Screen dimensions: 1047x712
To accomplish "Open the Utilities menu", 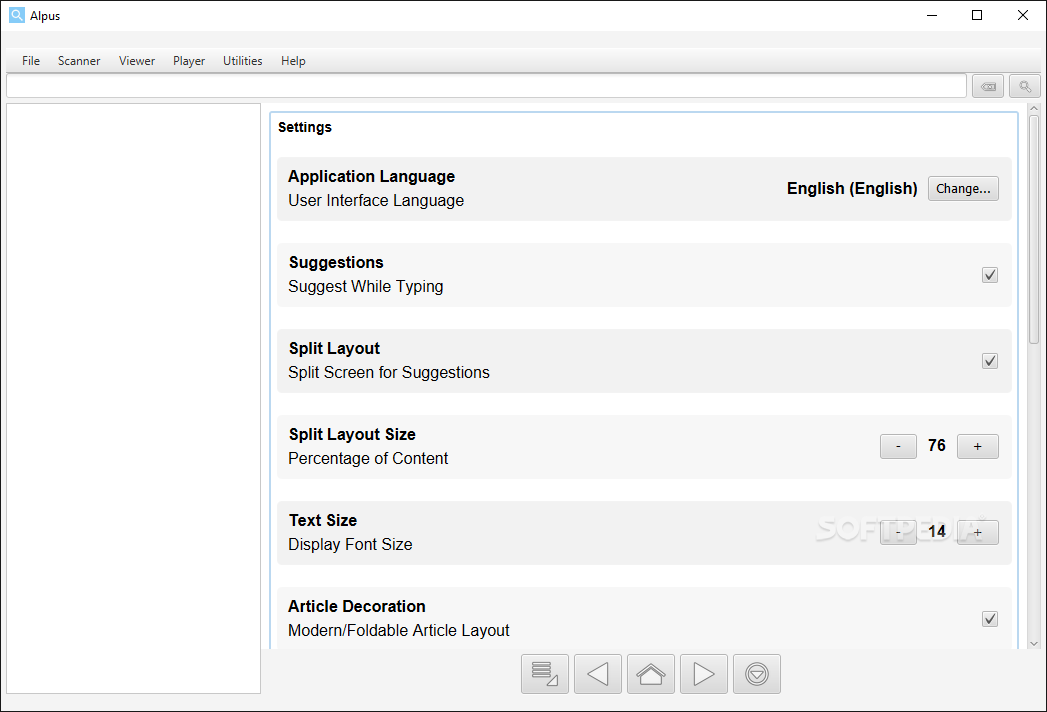I will (243, 61).
